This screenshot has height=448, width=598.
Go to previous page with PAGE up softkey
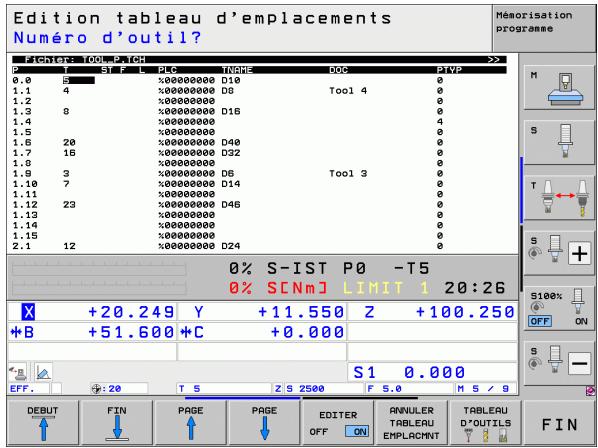click(191, 422)
